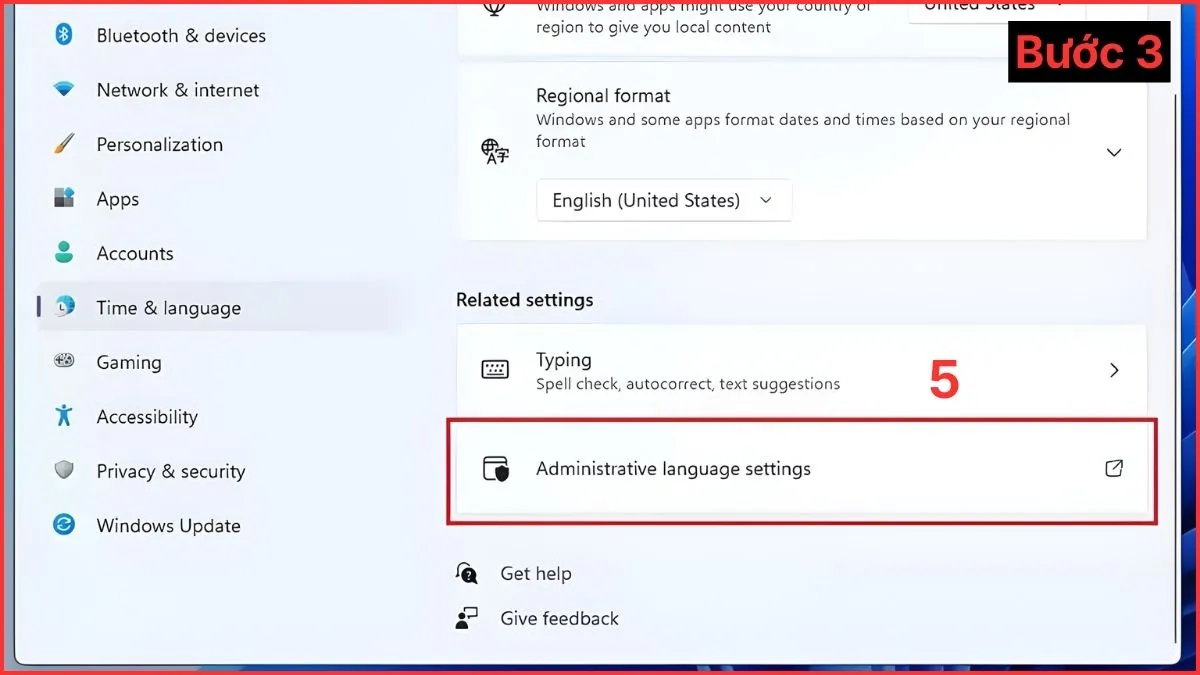The width and height of the screenshot is (1200, 675).
Task: Click the vertical scrollbar on the right
Action: [x=1176, y=300]
